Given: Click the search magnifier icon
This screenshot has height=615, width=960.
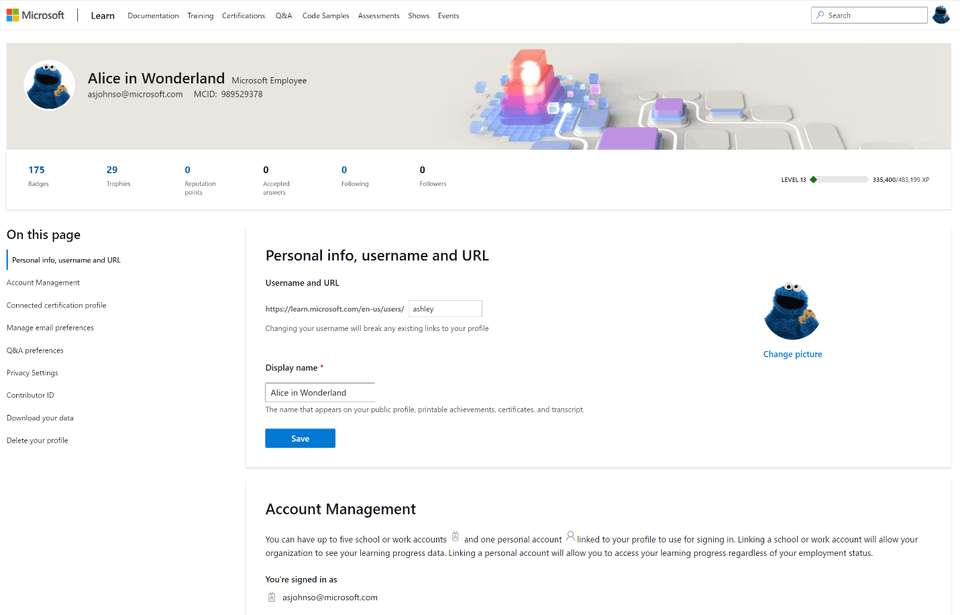Looking at the screenshot, I should (820, 15).
